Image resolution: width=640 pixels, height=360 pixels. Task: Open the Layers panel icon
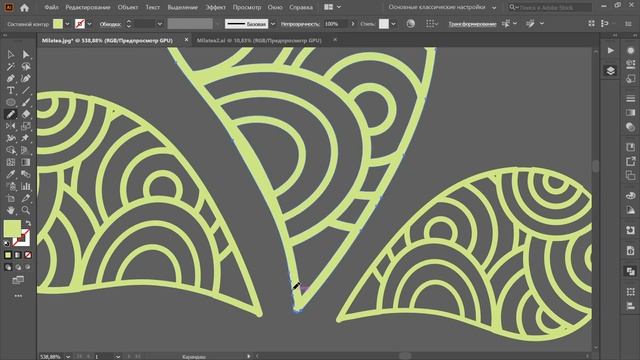coord(611,71)
